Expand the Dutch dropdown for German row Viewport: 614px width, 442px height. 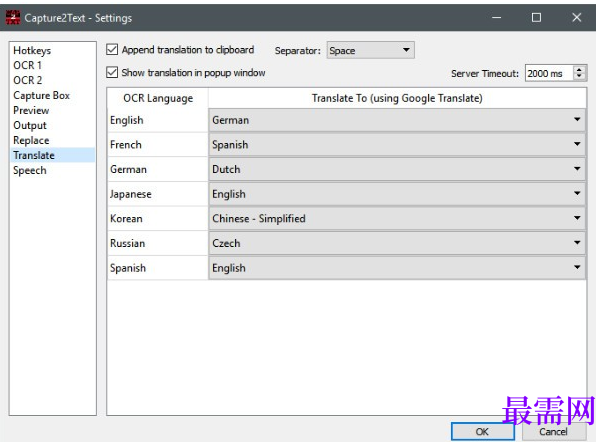coord(397,169)
